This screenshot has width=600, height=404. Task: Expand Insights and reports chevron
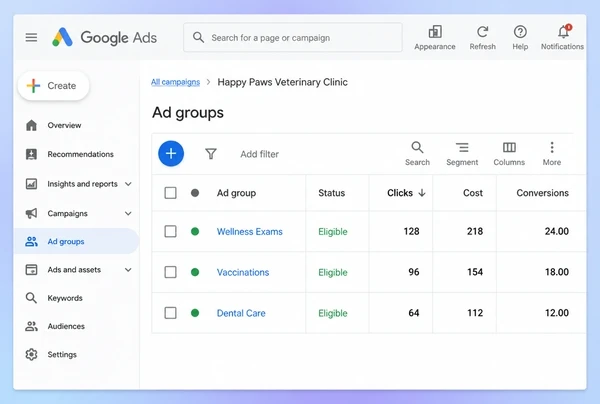pyautogui.click(x=128, y=184)
